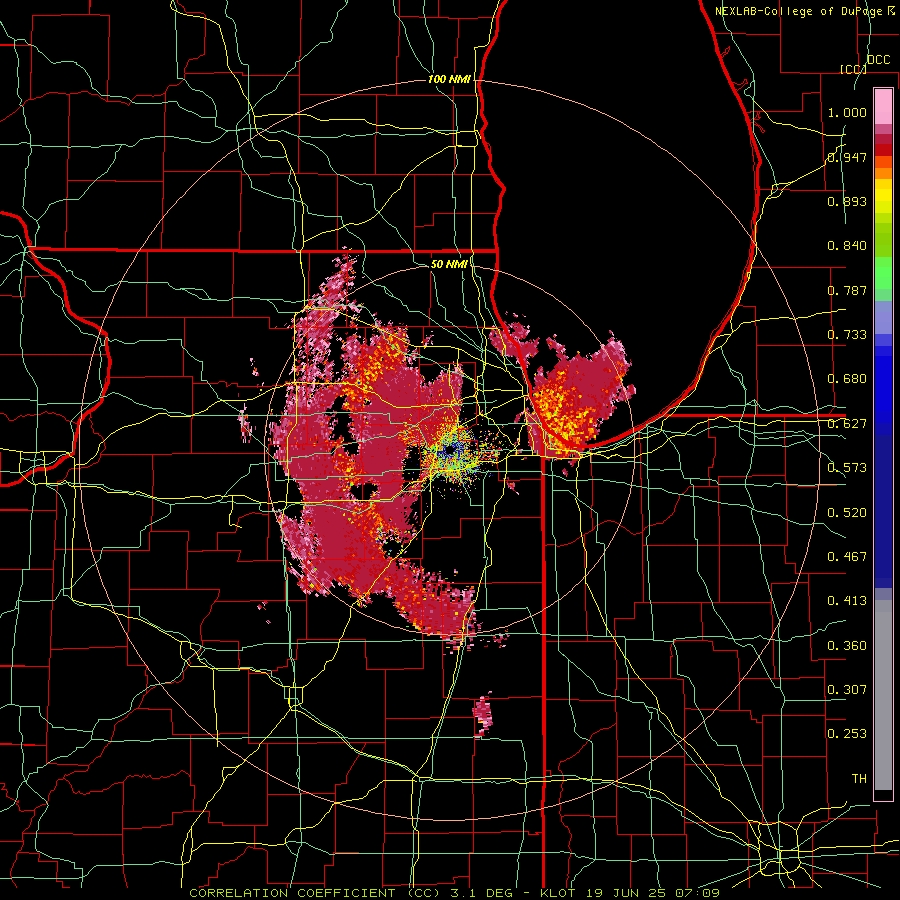This screenshot has height=900, width=900.
Task: Click the isolated pink echo south of radar
Action: coord(483,715)
